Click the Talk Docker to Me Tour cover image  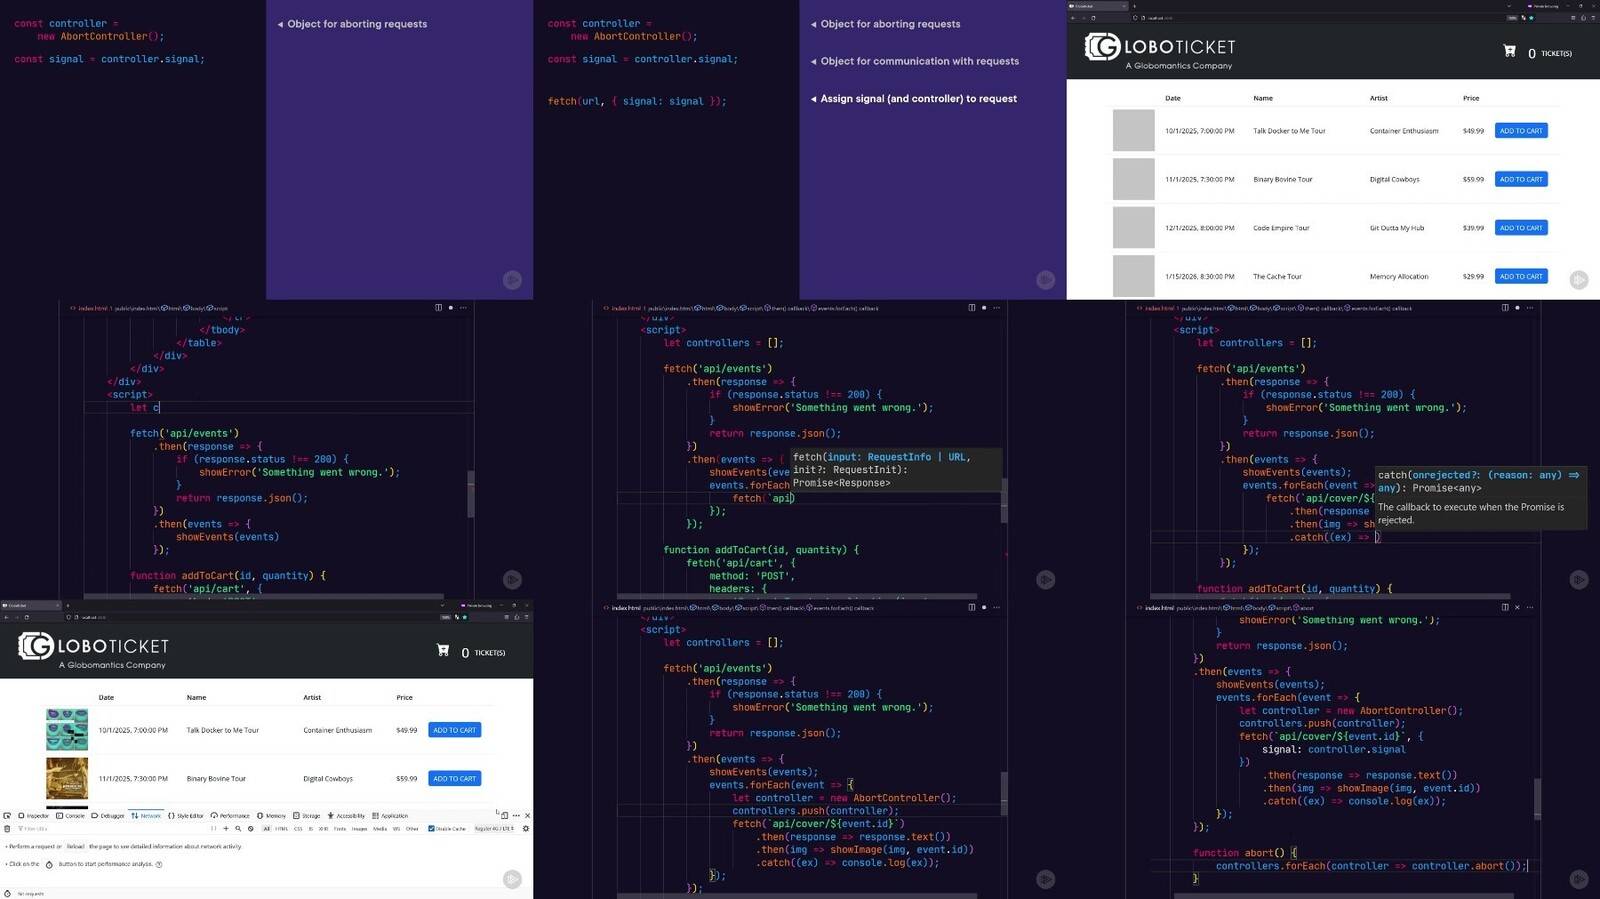(x=67, y=729)
